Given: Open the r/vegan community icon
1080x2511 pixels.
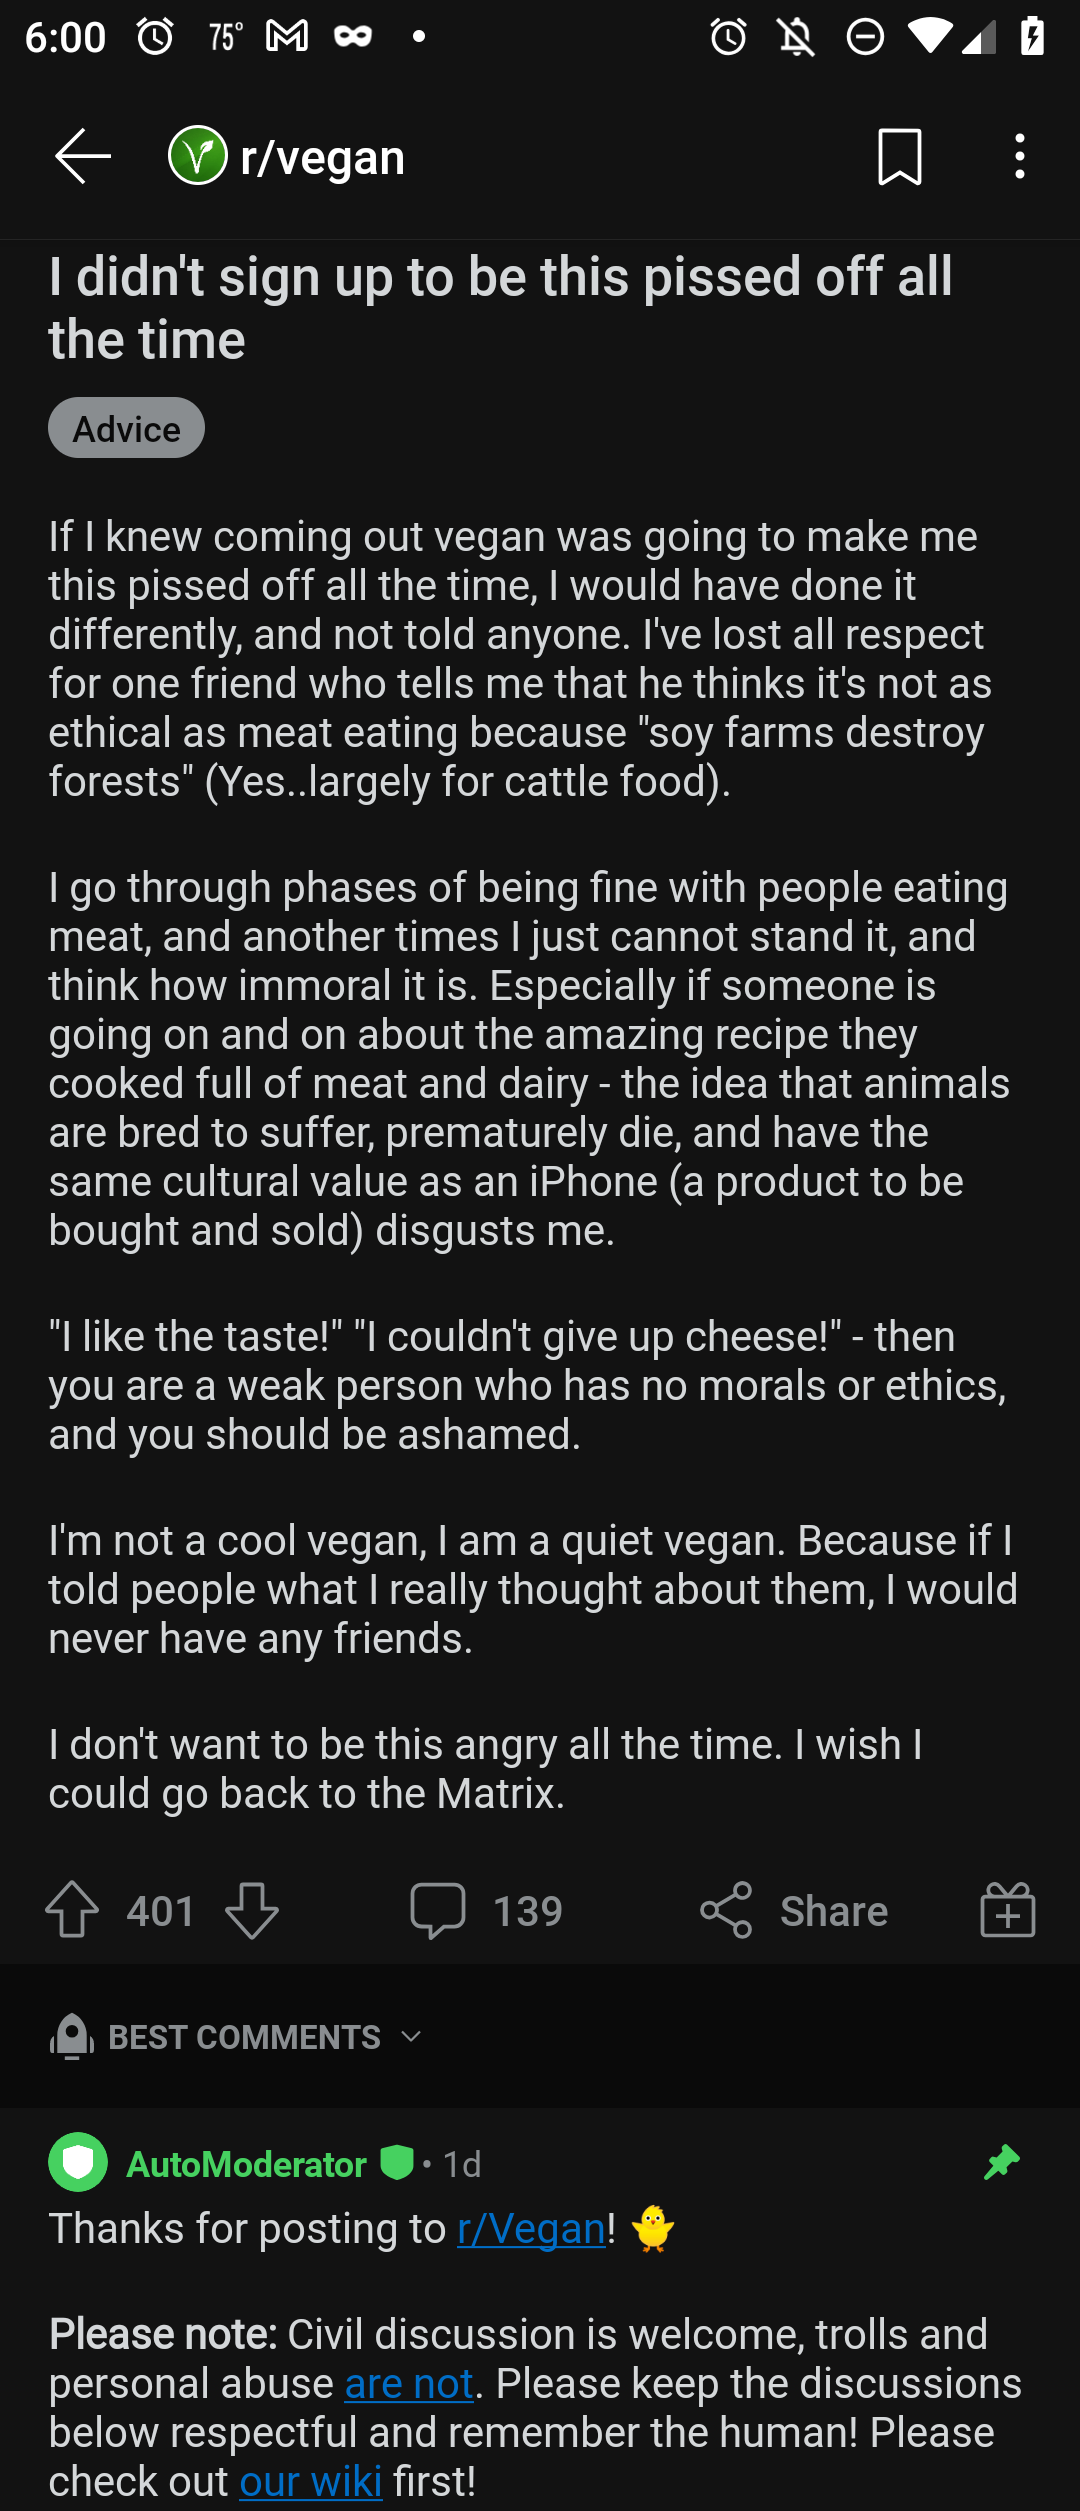Looking at the screenshot, I should pyautogui.click(x=198, y=156).
